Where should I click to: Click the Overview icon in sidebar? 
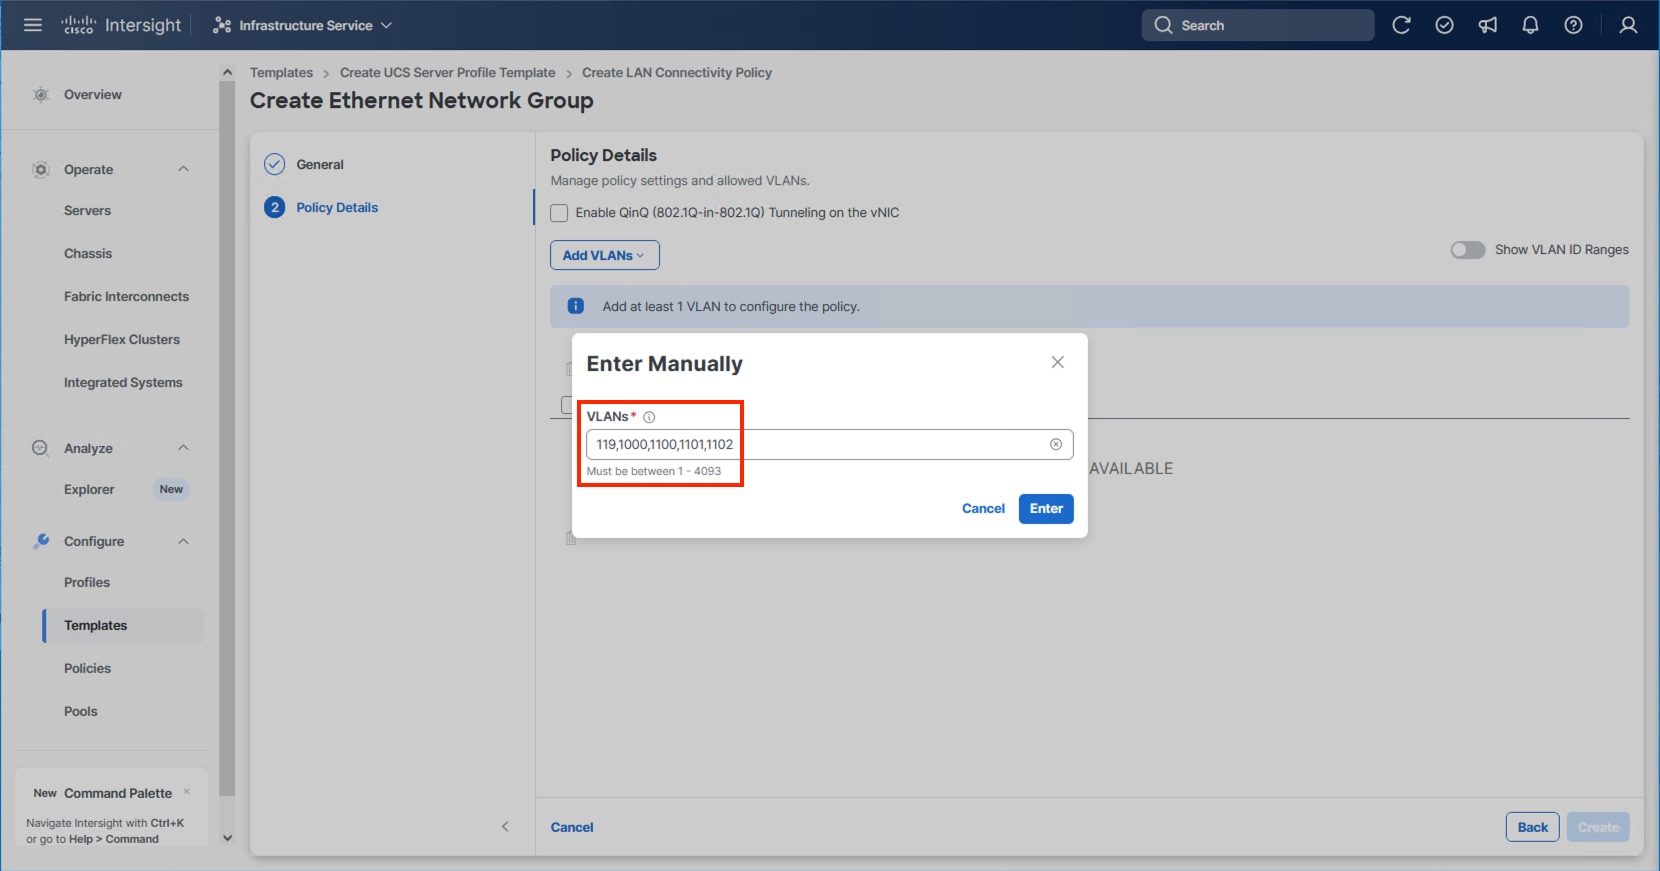point(41,94)
